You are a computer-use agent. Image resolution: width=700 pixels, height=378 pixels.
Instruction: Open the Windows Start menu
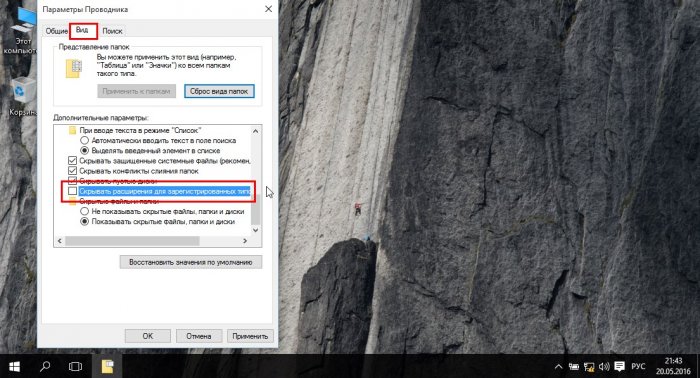click(14, 366)
